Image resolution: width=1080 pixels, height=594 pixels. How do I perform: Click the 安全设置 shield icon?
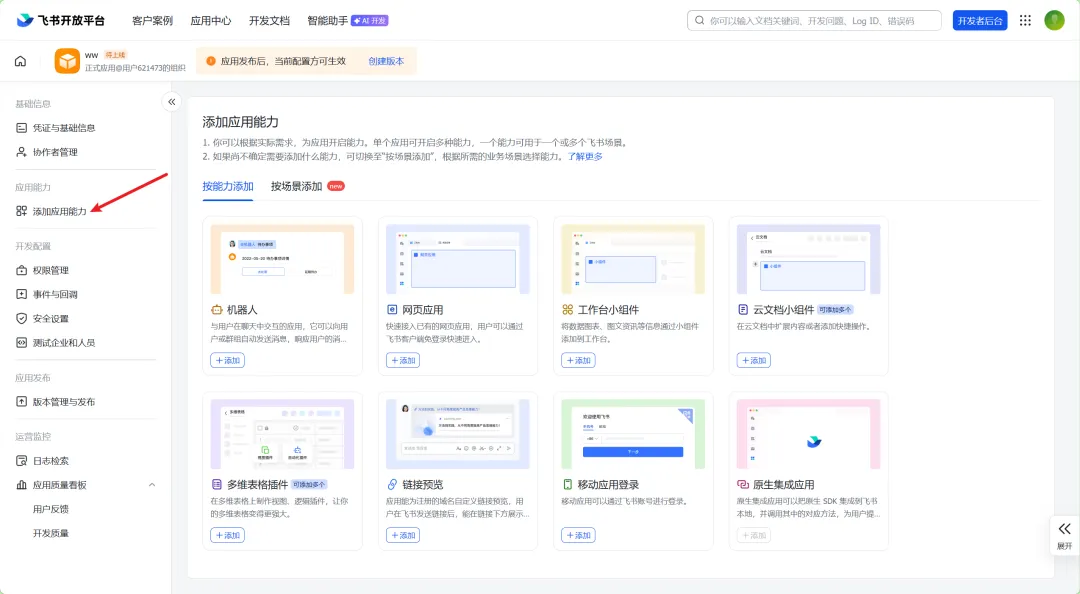21,318
